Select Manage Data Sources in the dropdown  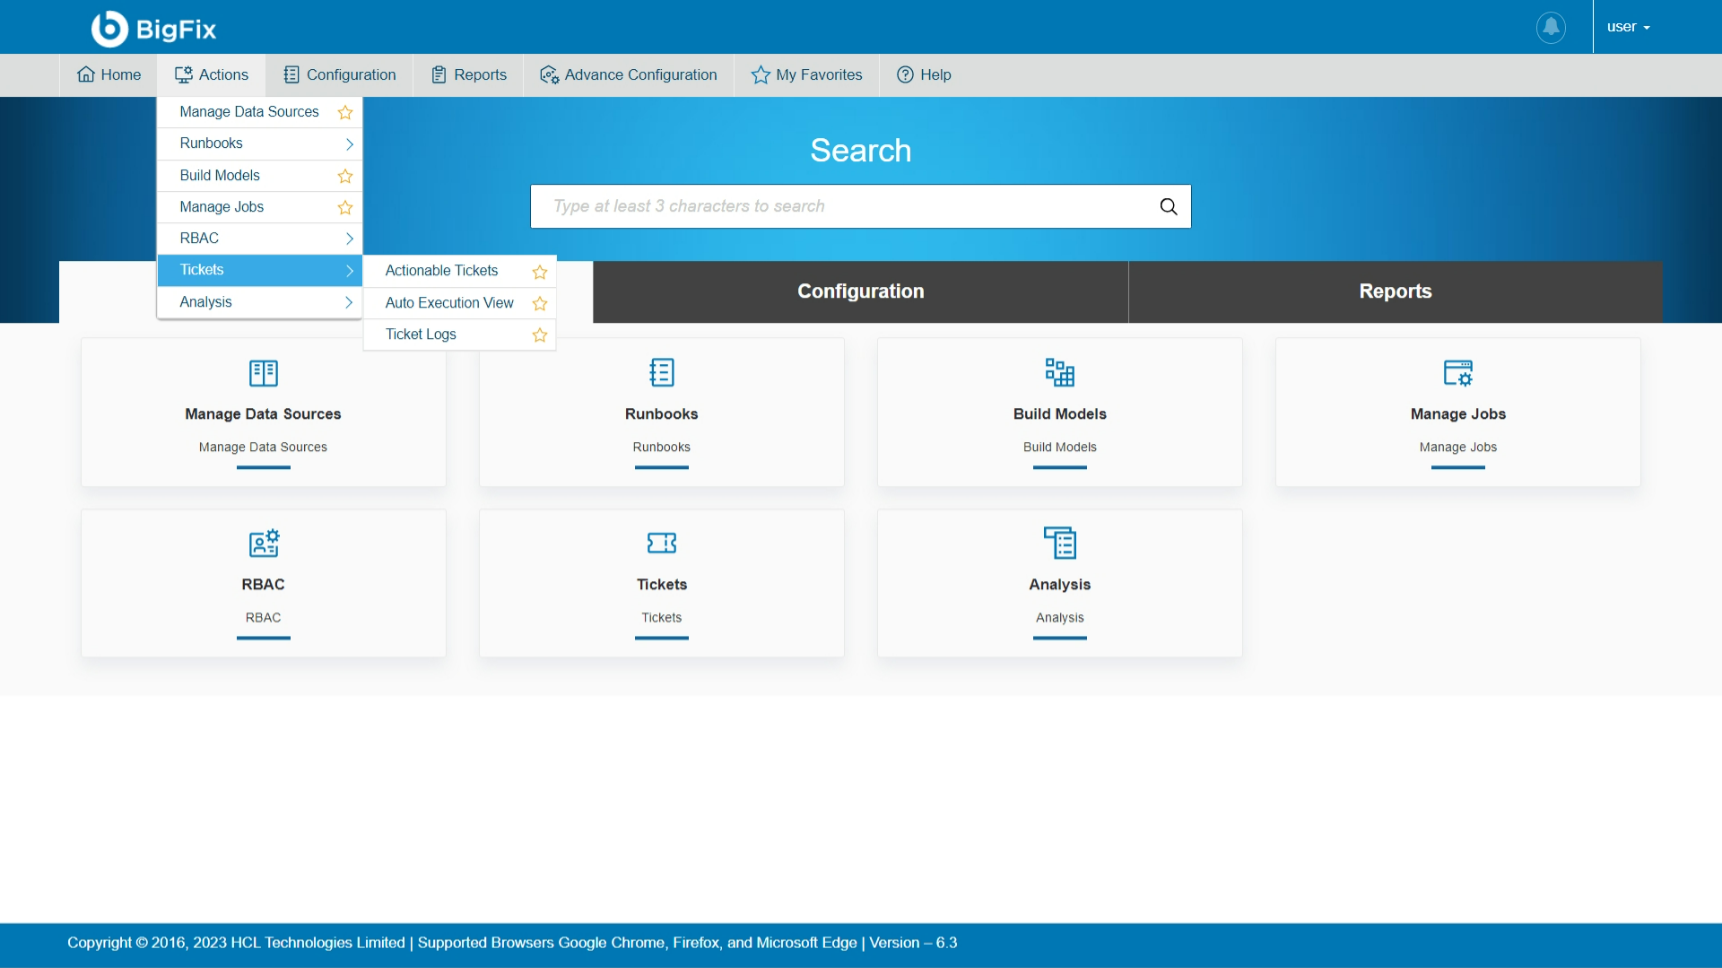point(249,112)
